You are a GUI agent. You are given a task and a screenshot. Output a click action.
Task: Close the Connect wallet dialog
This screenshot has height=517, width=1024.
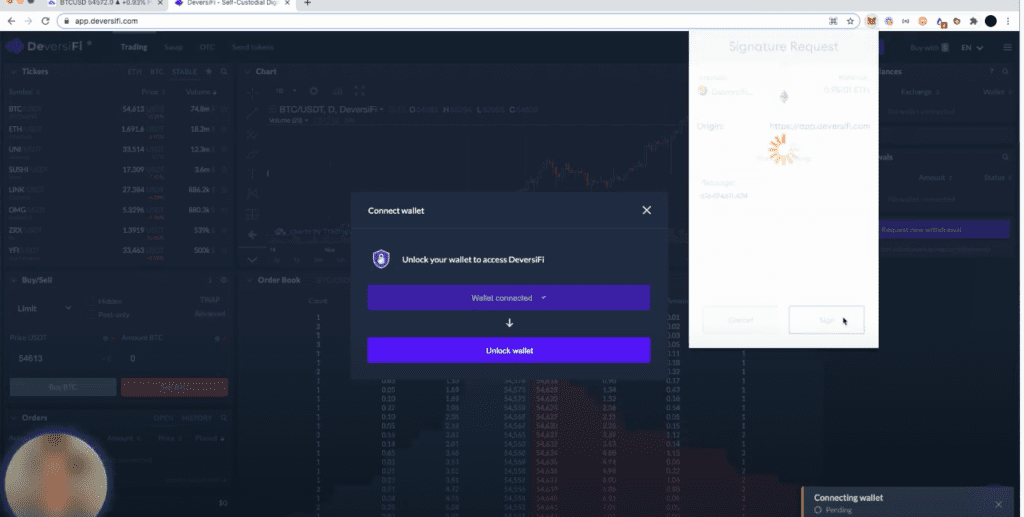click(647, 210)
